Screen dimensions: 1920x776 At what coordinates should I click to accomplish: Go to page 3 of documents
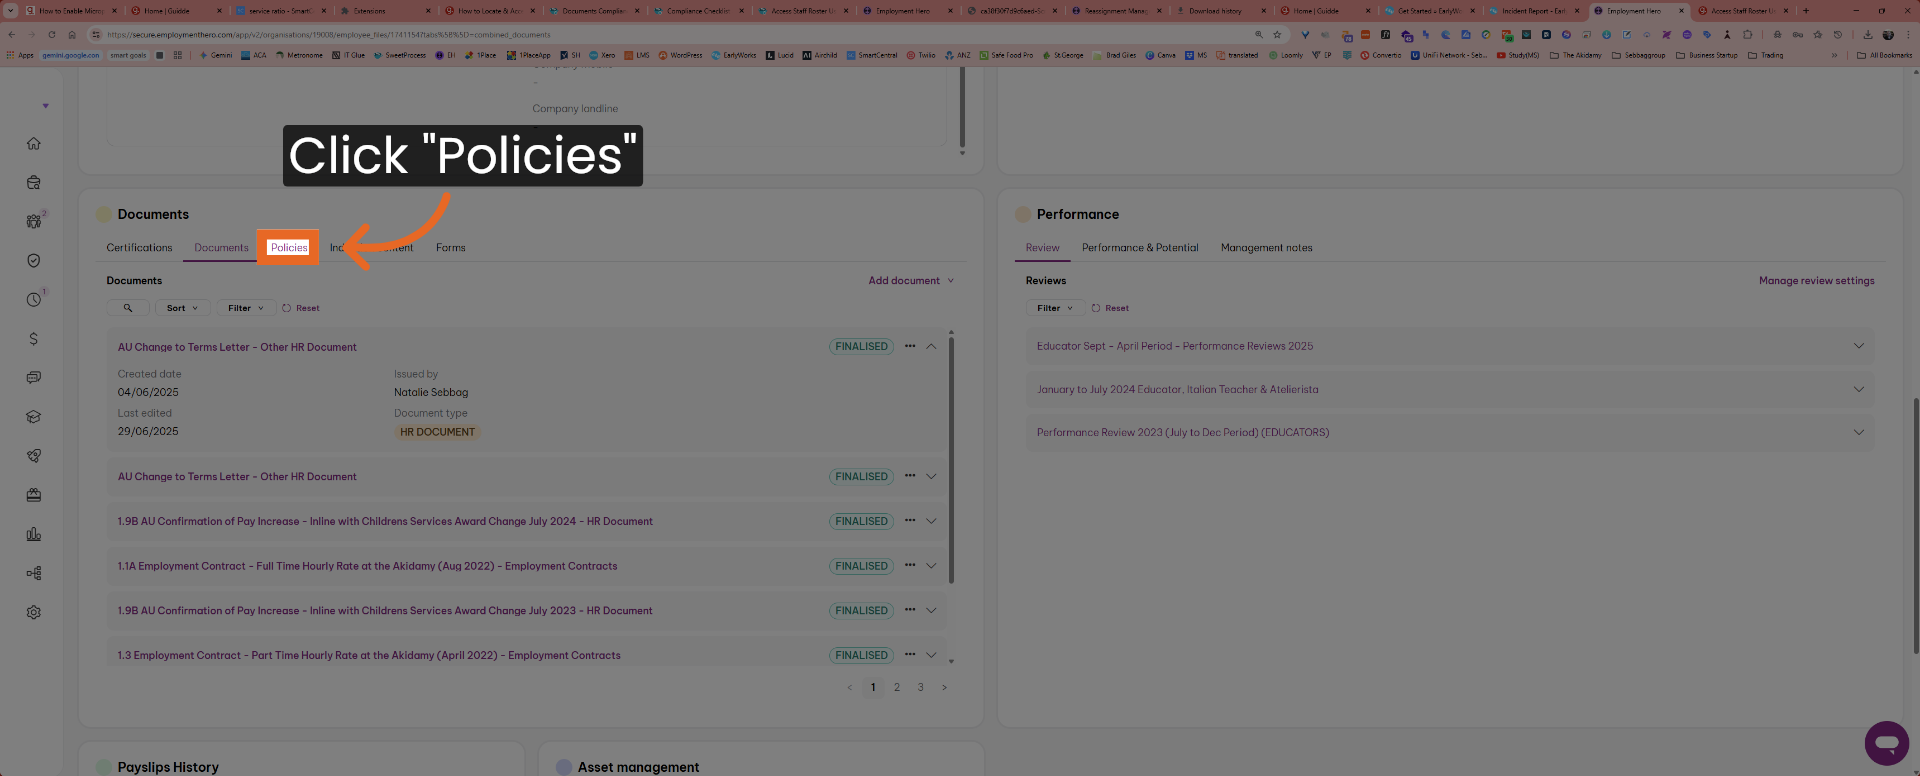(x=921, y=687)
